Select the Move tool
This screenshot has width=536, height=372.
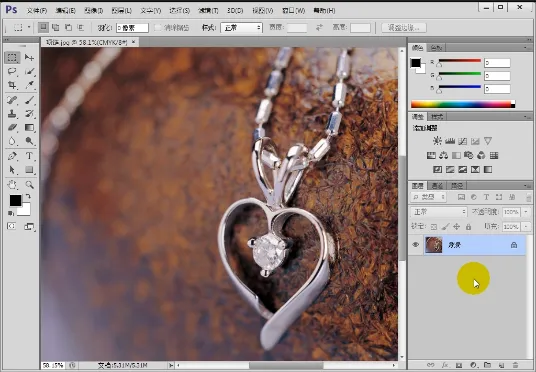click(x=29, y=57)
